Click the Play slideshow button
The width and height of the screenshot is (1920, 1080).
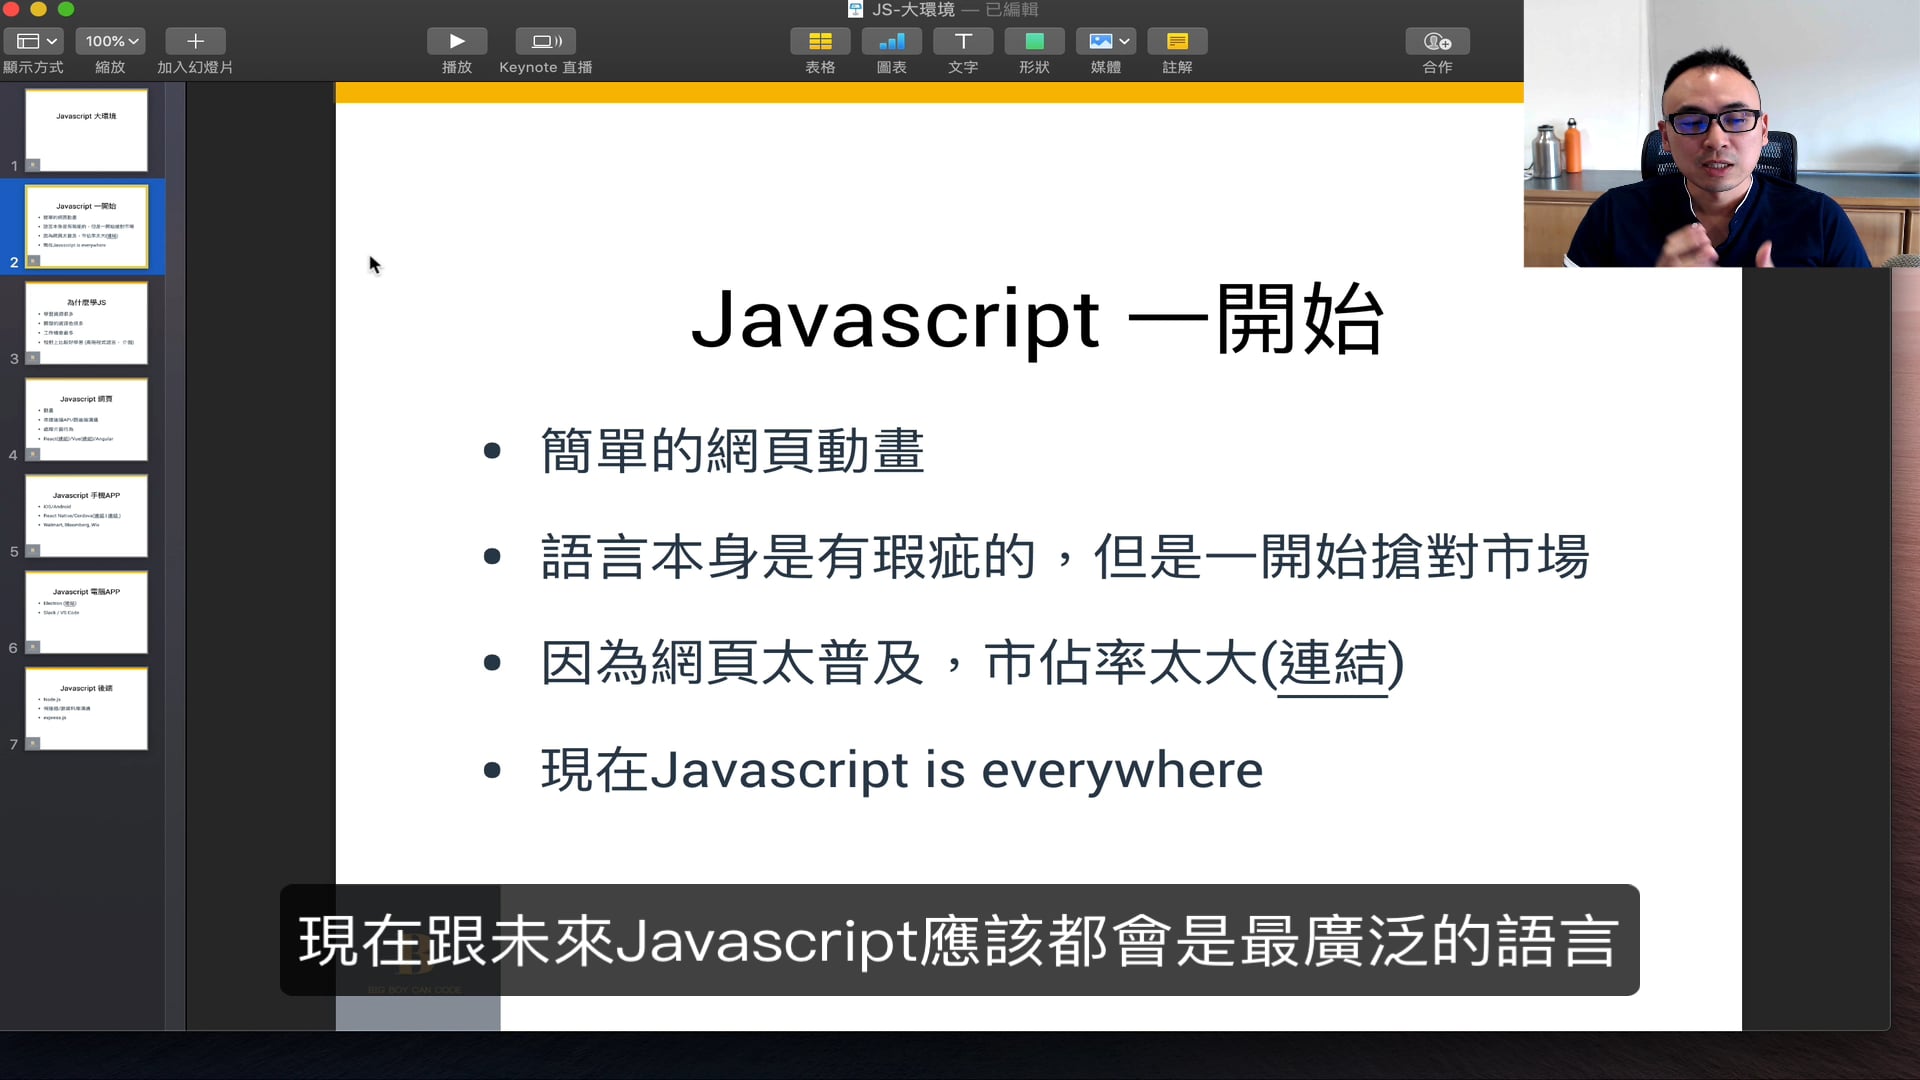456,41
